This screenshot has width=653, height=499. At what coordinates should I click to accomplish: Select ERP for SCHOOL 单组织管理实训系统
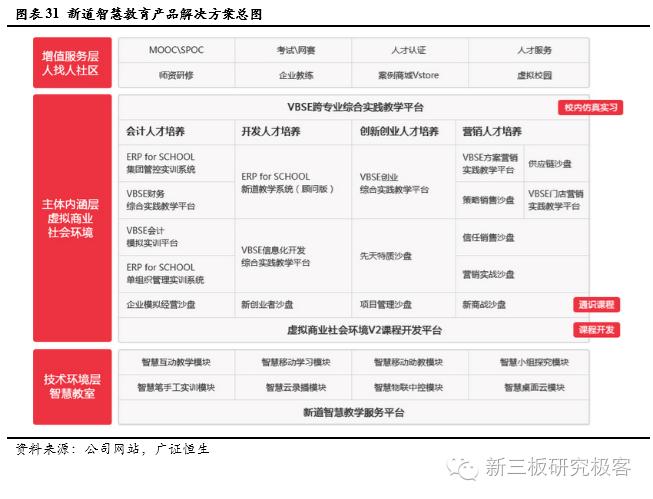click(x=177, y=273)
